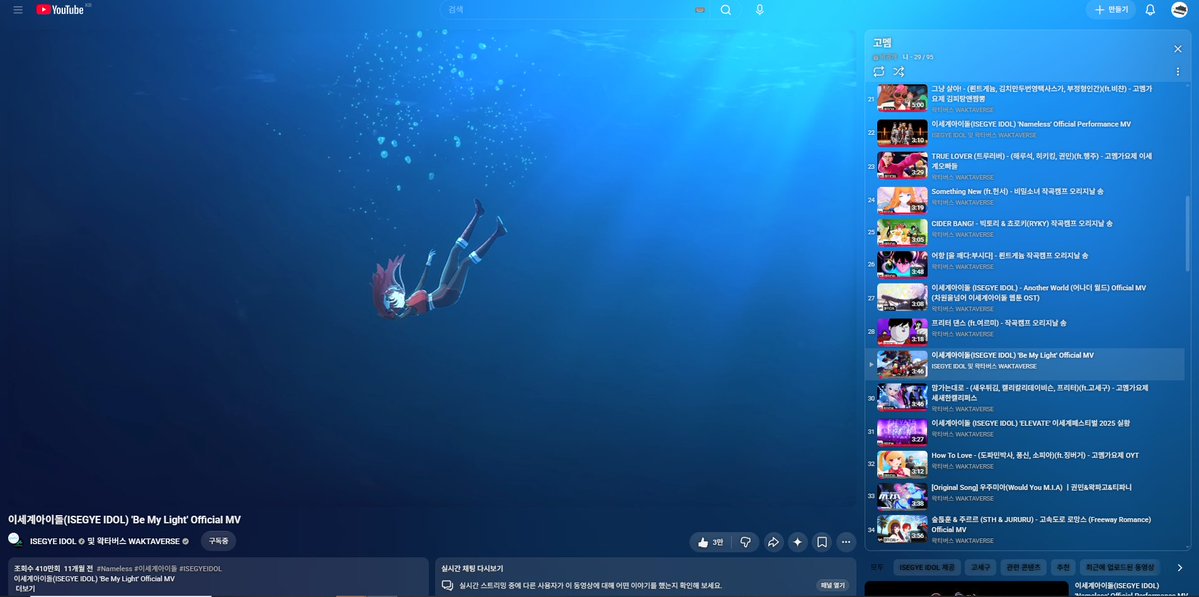Save the video with the bookmark icon

click(x=822, y=542)
